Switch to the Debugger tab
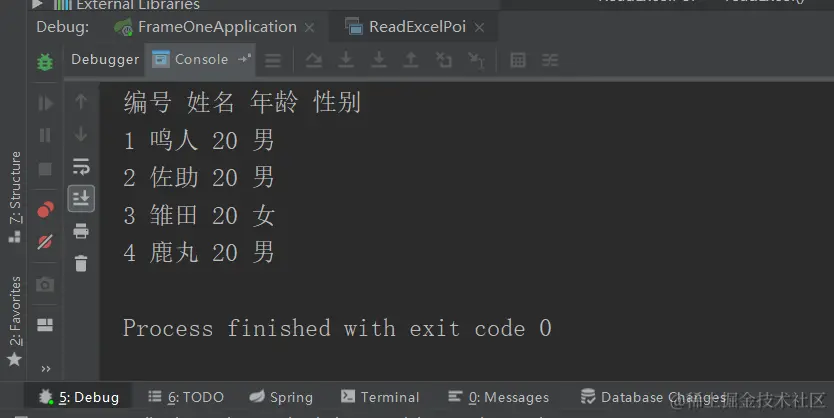834x418 pixels. (105, 60)
